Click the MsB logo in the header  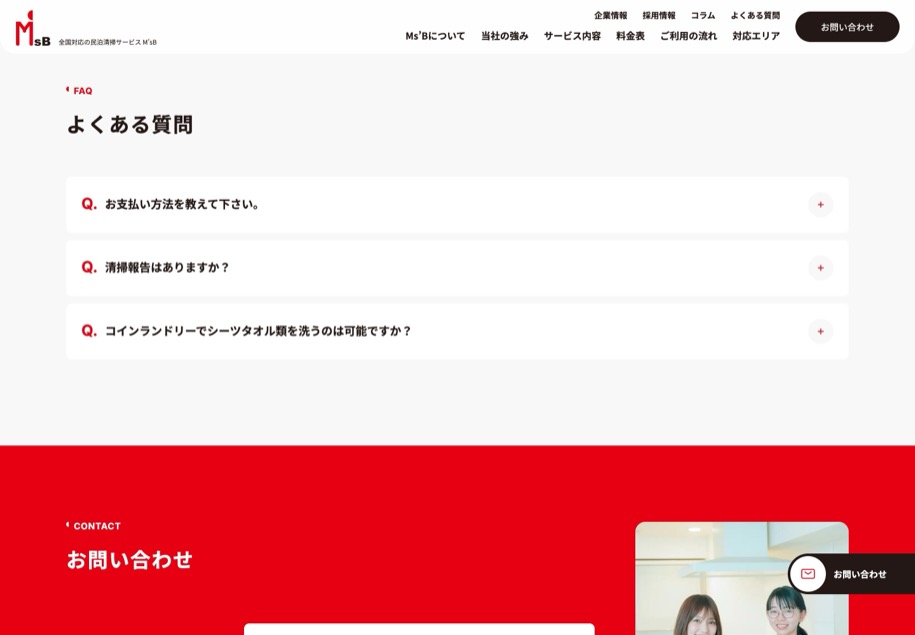pyautogui.click(x=33, y=28)
